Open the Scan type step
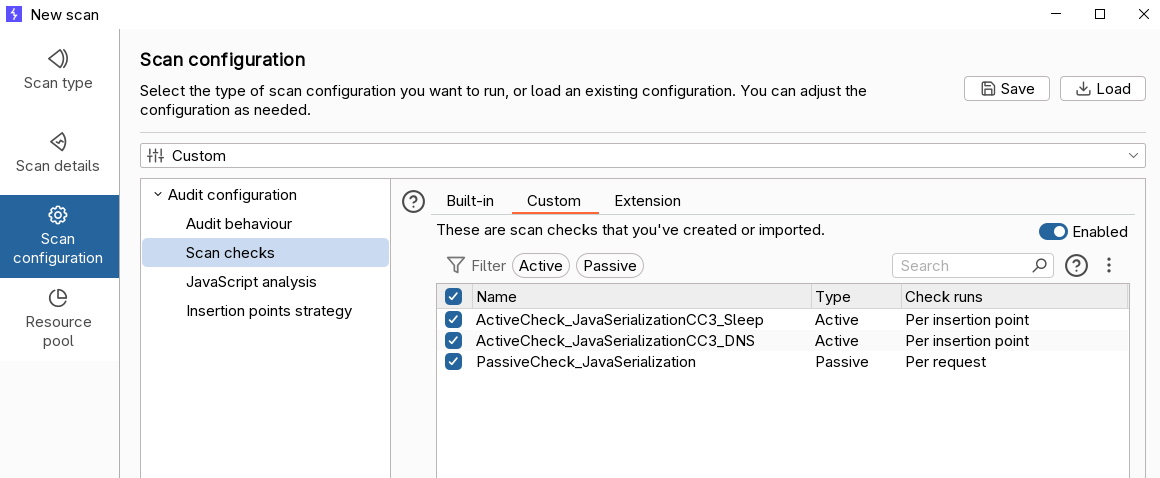Screen dimensions: 1160x478 (59, 69)
